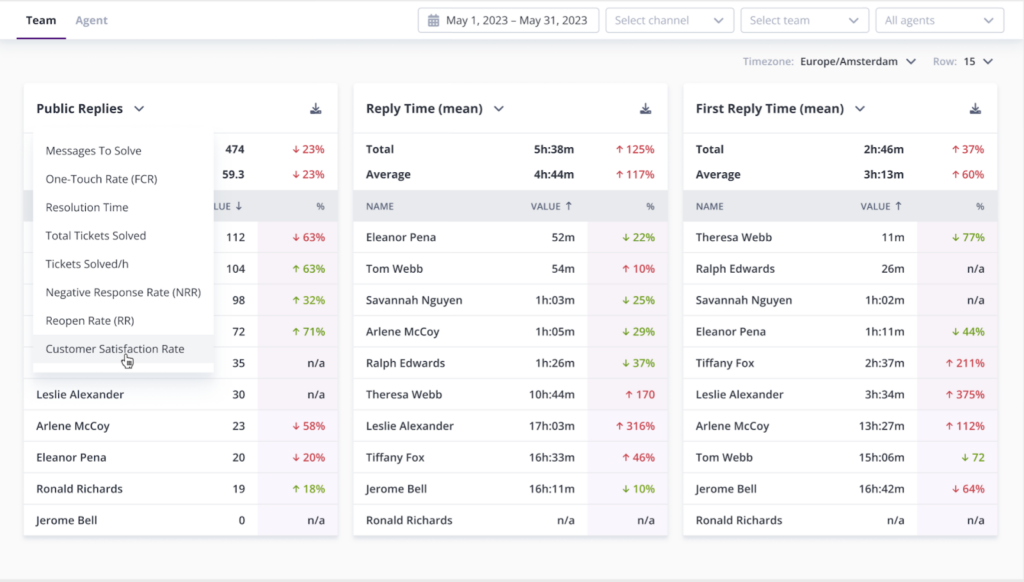Image resolution: width=1024 pixels, height=582 pixels.
Task: Select Messages To Solve metric
Action: 123,150
